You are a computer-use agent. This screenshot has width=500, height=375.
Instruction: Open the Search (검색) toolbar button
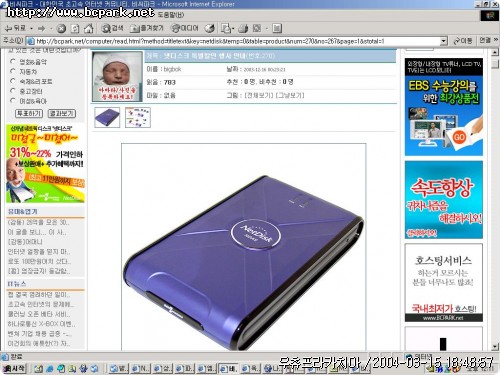(x=112, y=29)
